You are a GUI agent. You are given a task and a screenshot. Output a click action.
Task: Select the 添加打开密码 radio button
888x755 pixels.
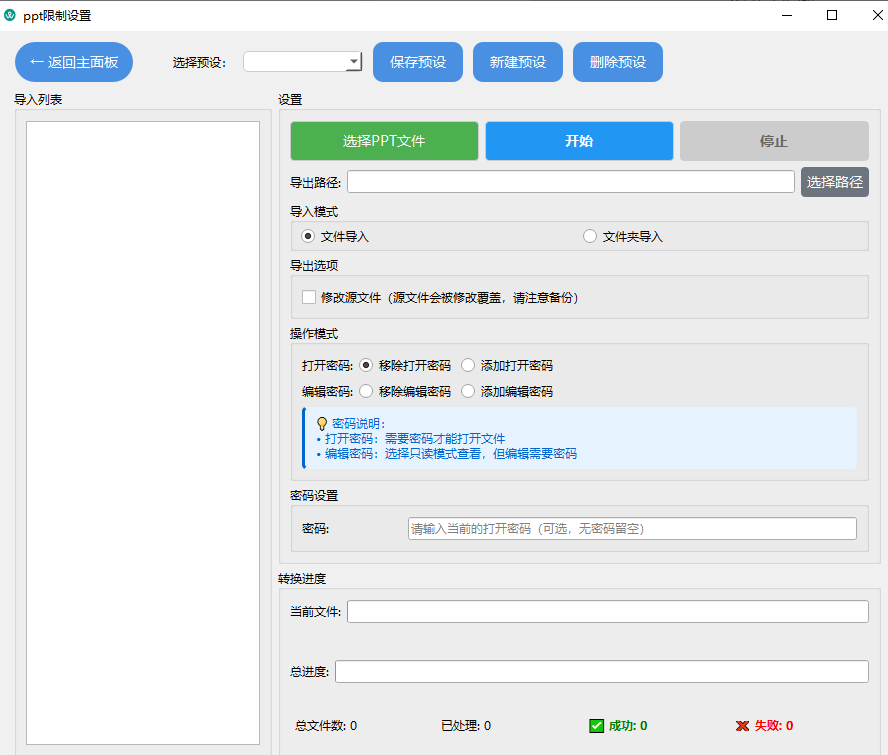click(x=467, y=365)
